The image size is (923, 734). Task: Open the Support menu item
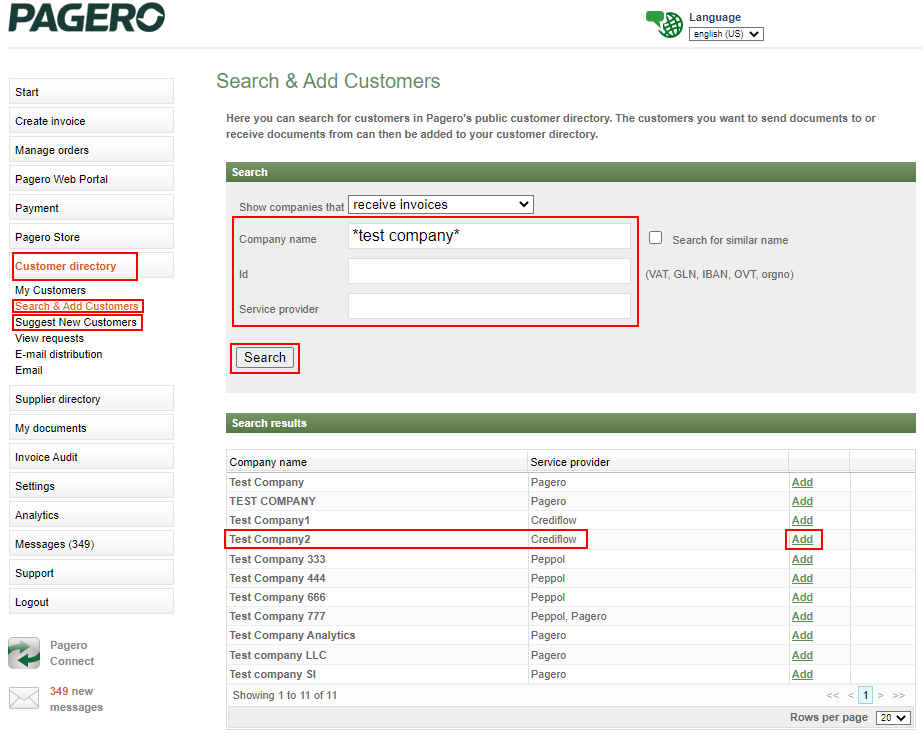91,573
